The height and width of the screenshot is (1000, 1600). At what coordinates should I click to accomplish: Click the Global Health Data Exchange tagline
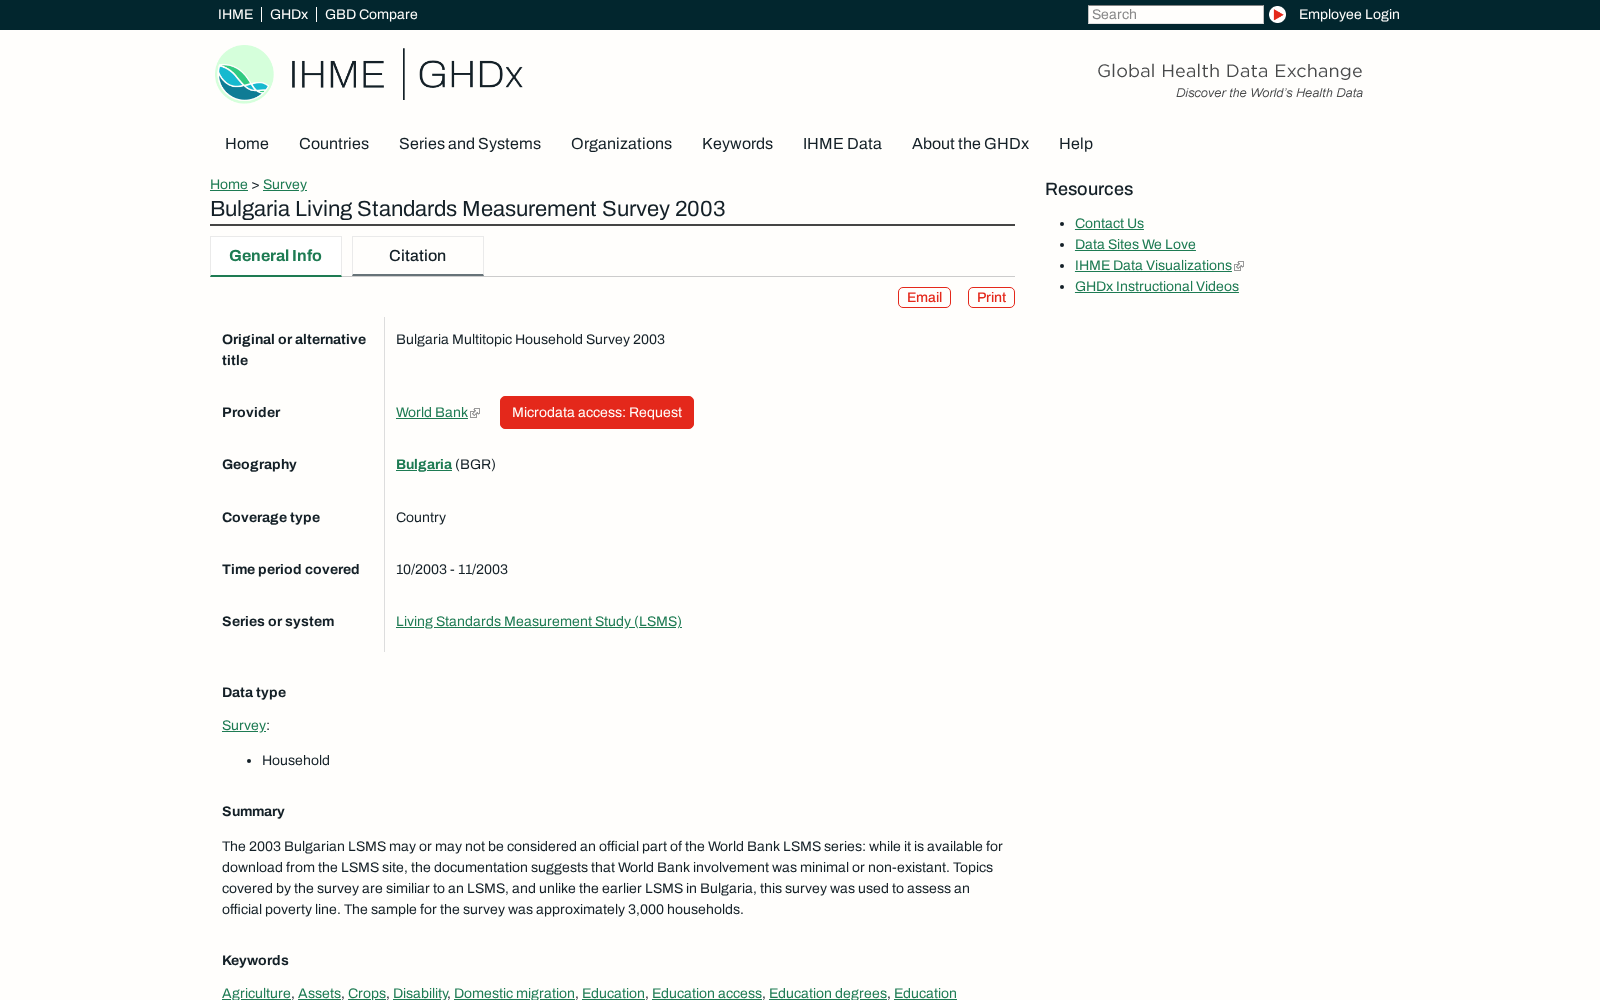coord(1229,71)
